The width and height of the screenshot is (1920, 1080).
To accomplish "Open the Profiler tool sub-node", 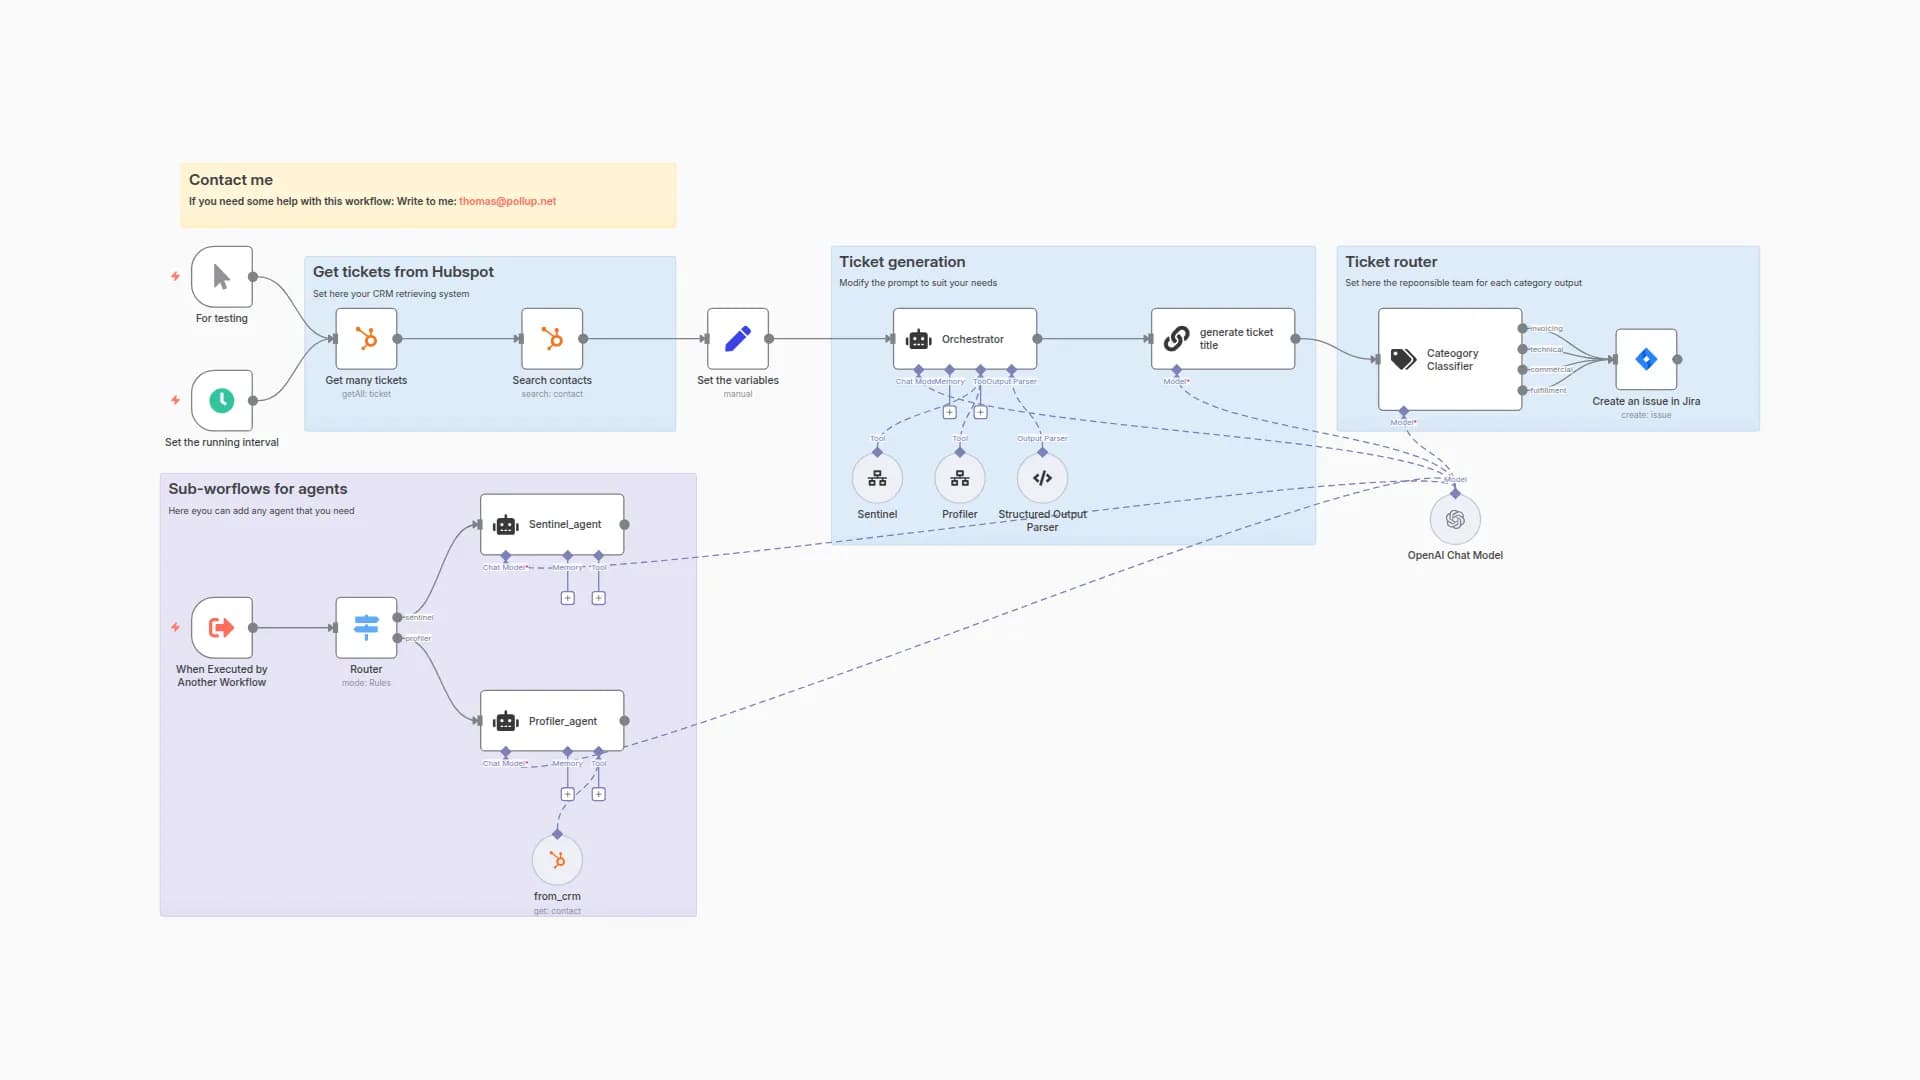I will 959,478.
